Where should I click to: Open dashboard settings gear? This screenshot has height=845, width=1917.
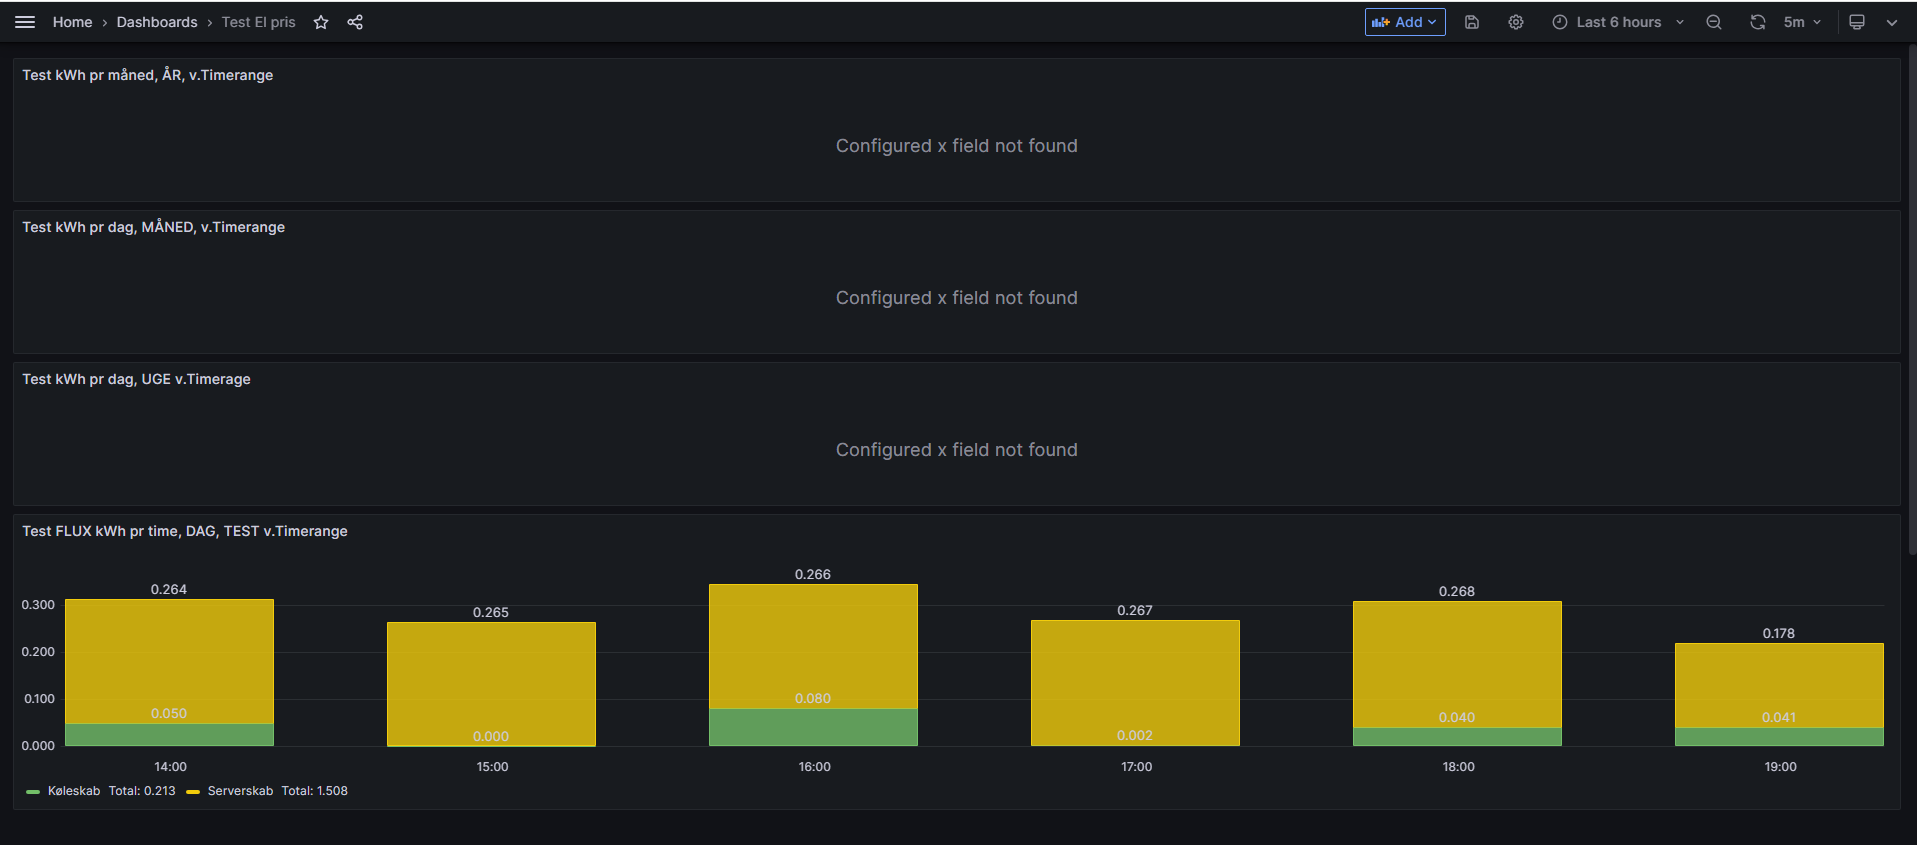pyautogui.click(x=1516, y=22)
